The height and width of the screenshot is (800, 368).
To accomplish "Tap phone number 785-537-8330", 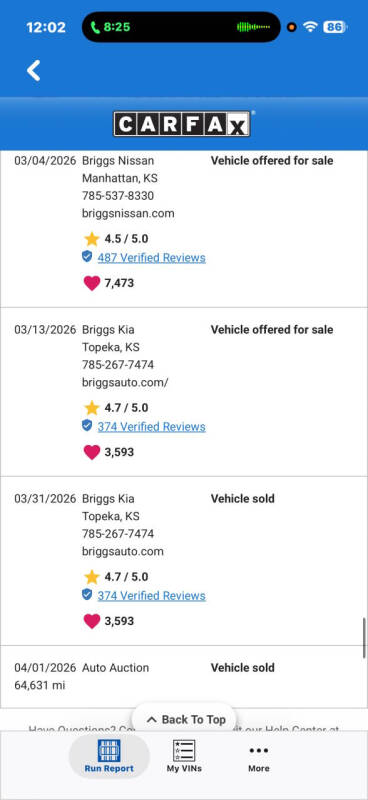I will pos(118,196).
